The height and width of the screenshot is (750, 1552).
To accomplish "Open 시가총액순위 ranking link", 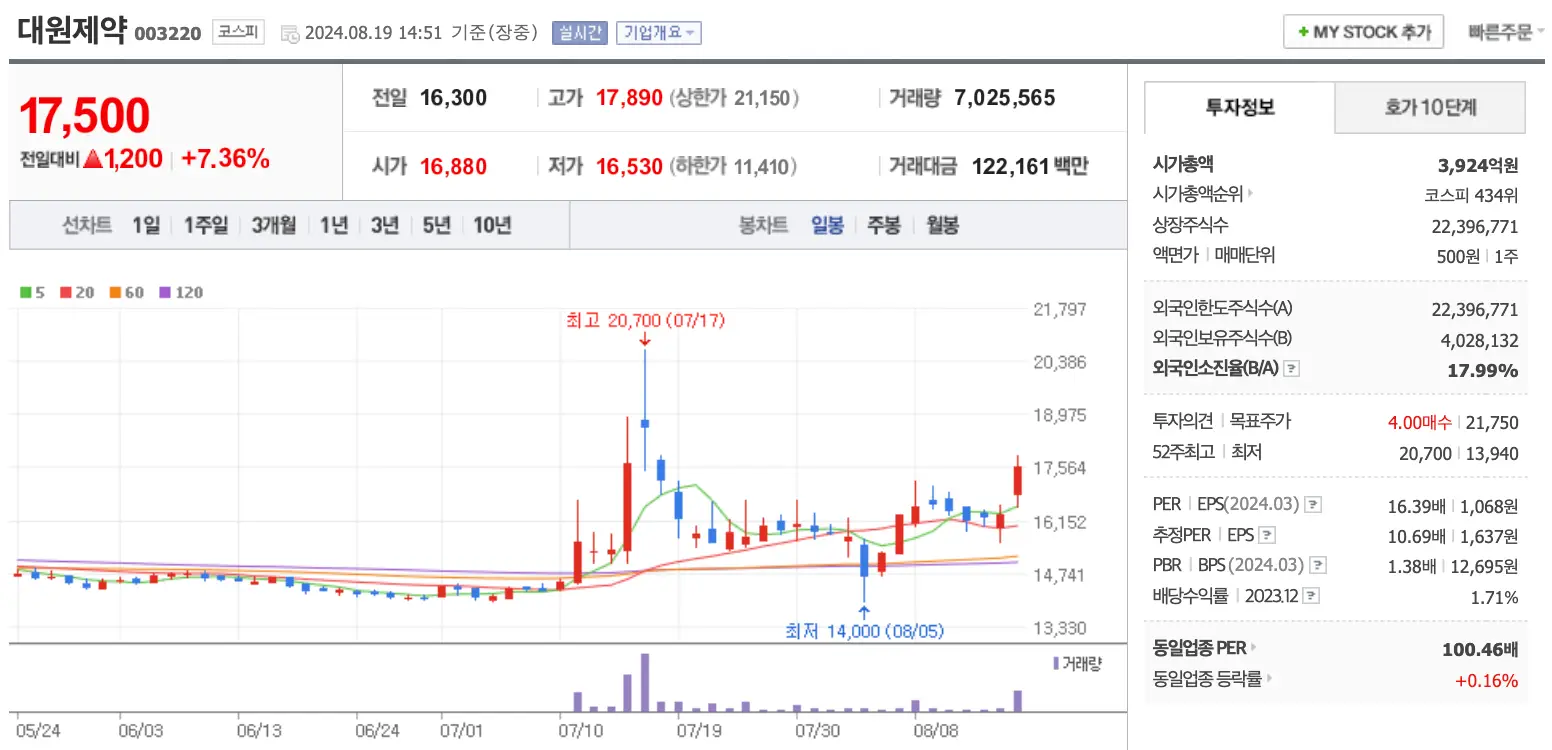I will pos(1204,194).
